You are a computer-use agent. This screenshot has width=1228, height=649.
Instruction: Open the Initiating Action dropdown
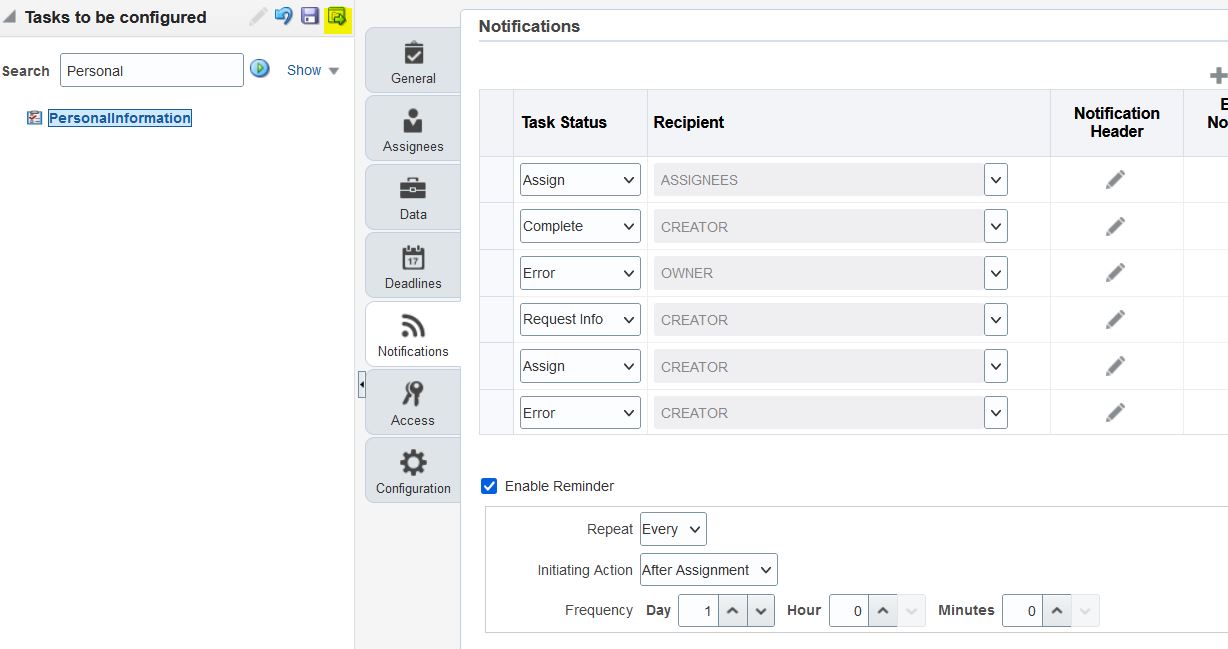(x=709, y=570)
